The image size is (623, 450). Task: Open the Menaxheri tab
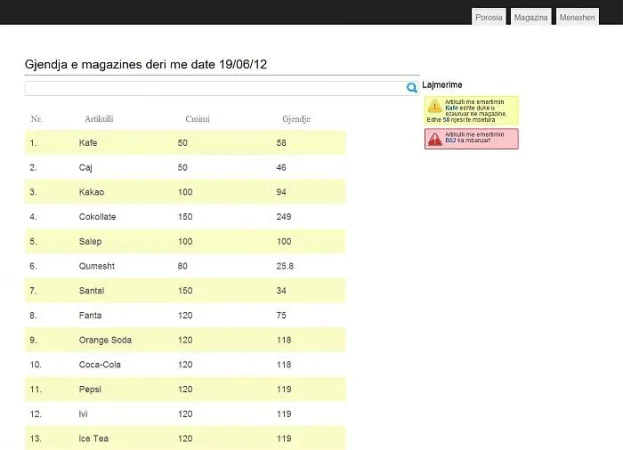(577, 18)
